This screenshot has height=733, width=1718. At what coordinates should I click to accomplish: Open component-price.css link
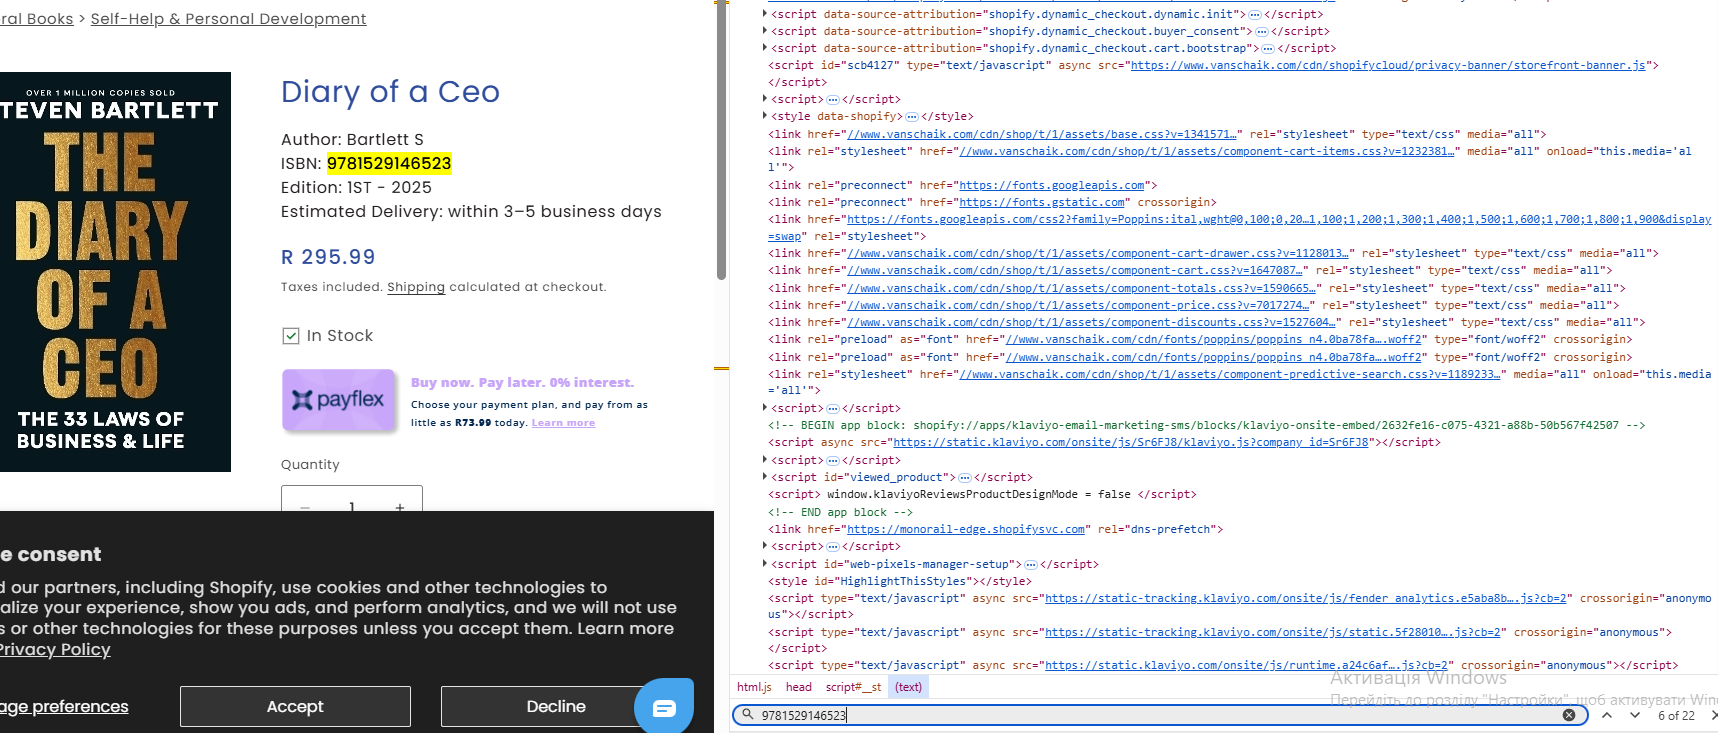(x=1080, y=305)
